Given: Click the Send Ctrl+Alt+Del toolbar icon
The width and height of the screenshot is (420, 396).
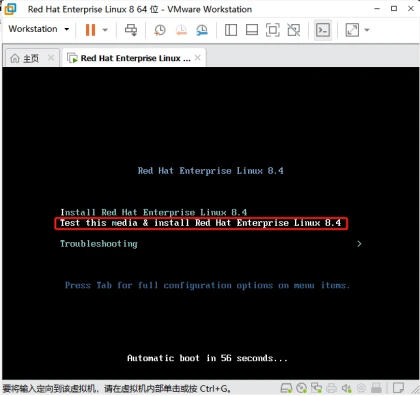Looking at the screenshot, I should point(131,30).
